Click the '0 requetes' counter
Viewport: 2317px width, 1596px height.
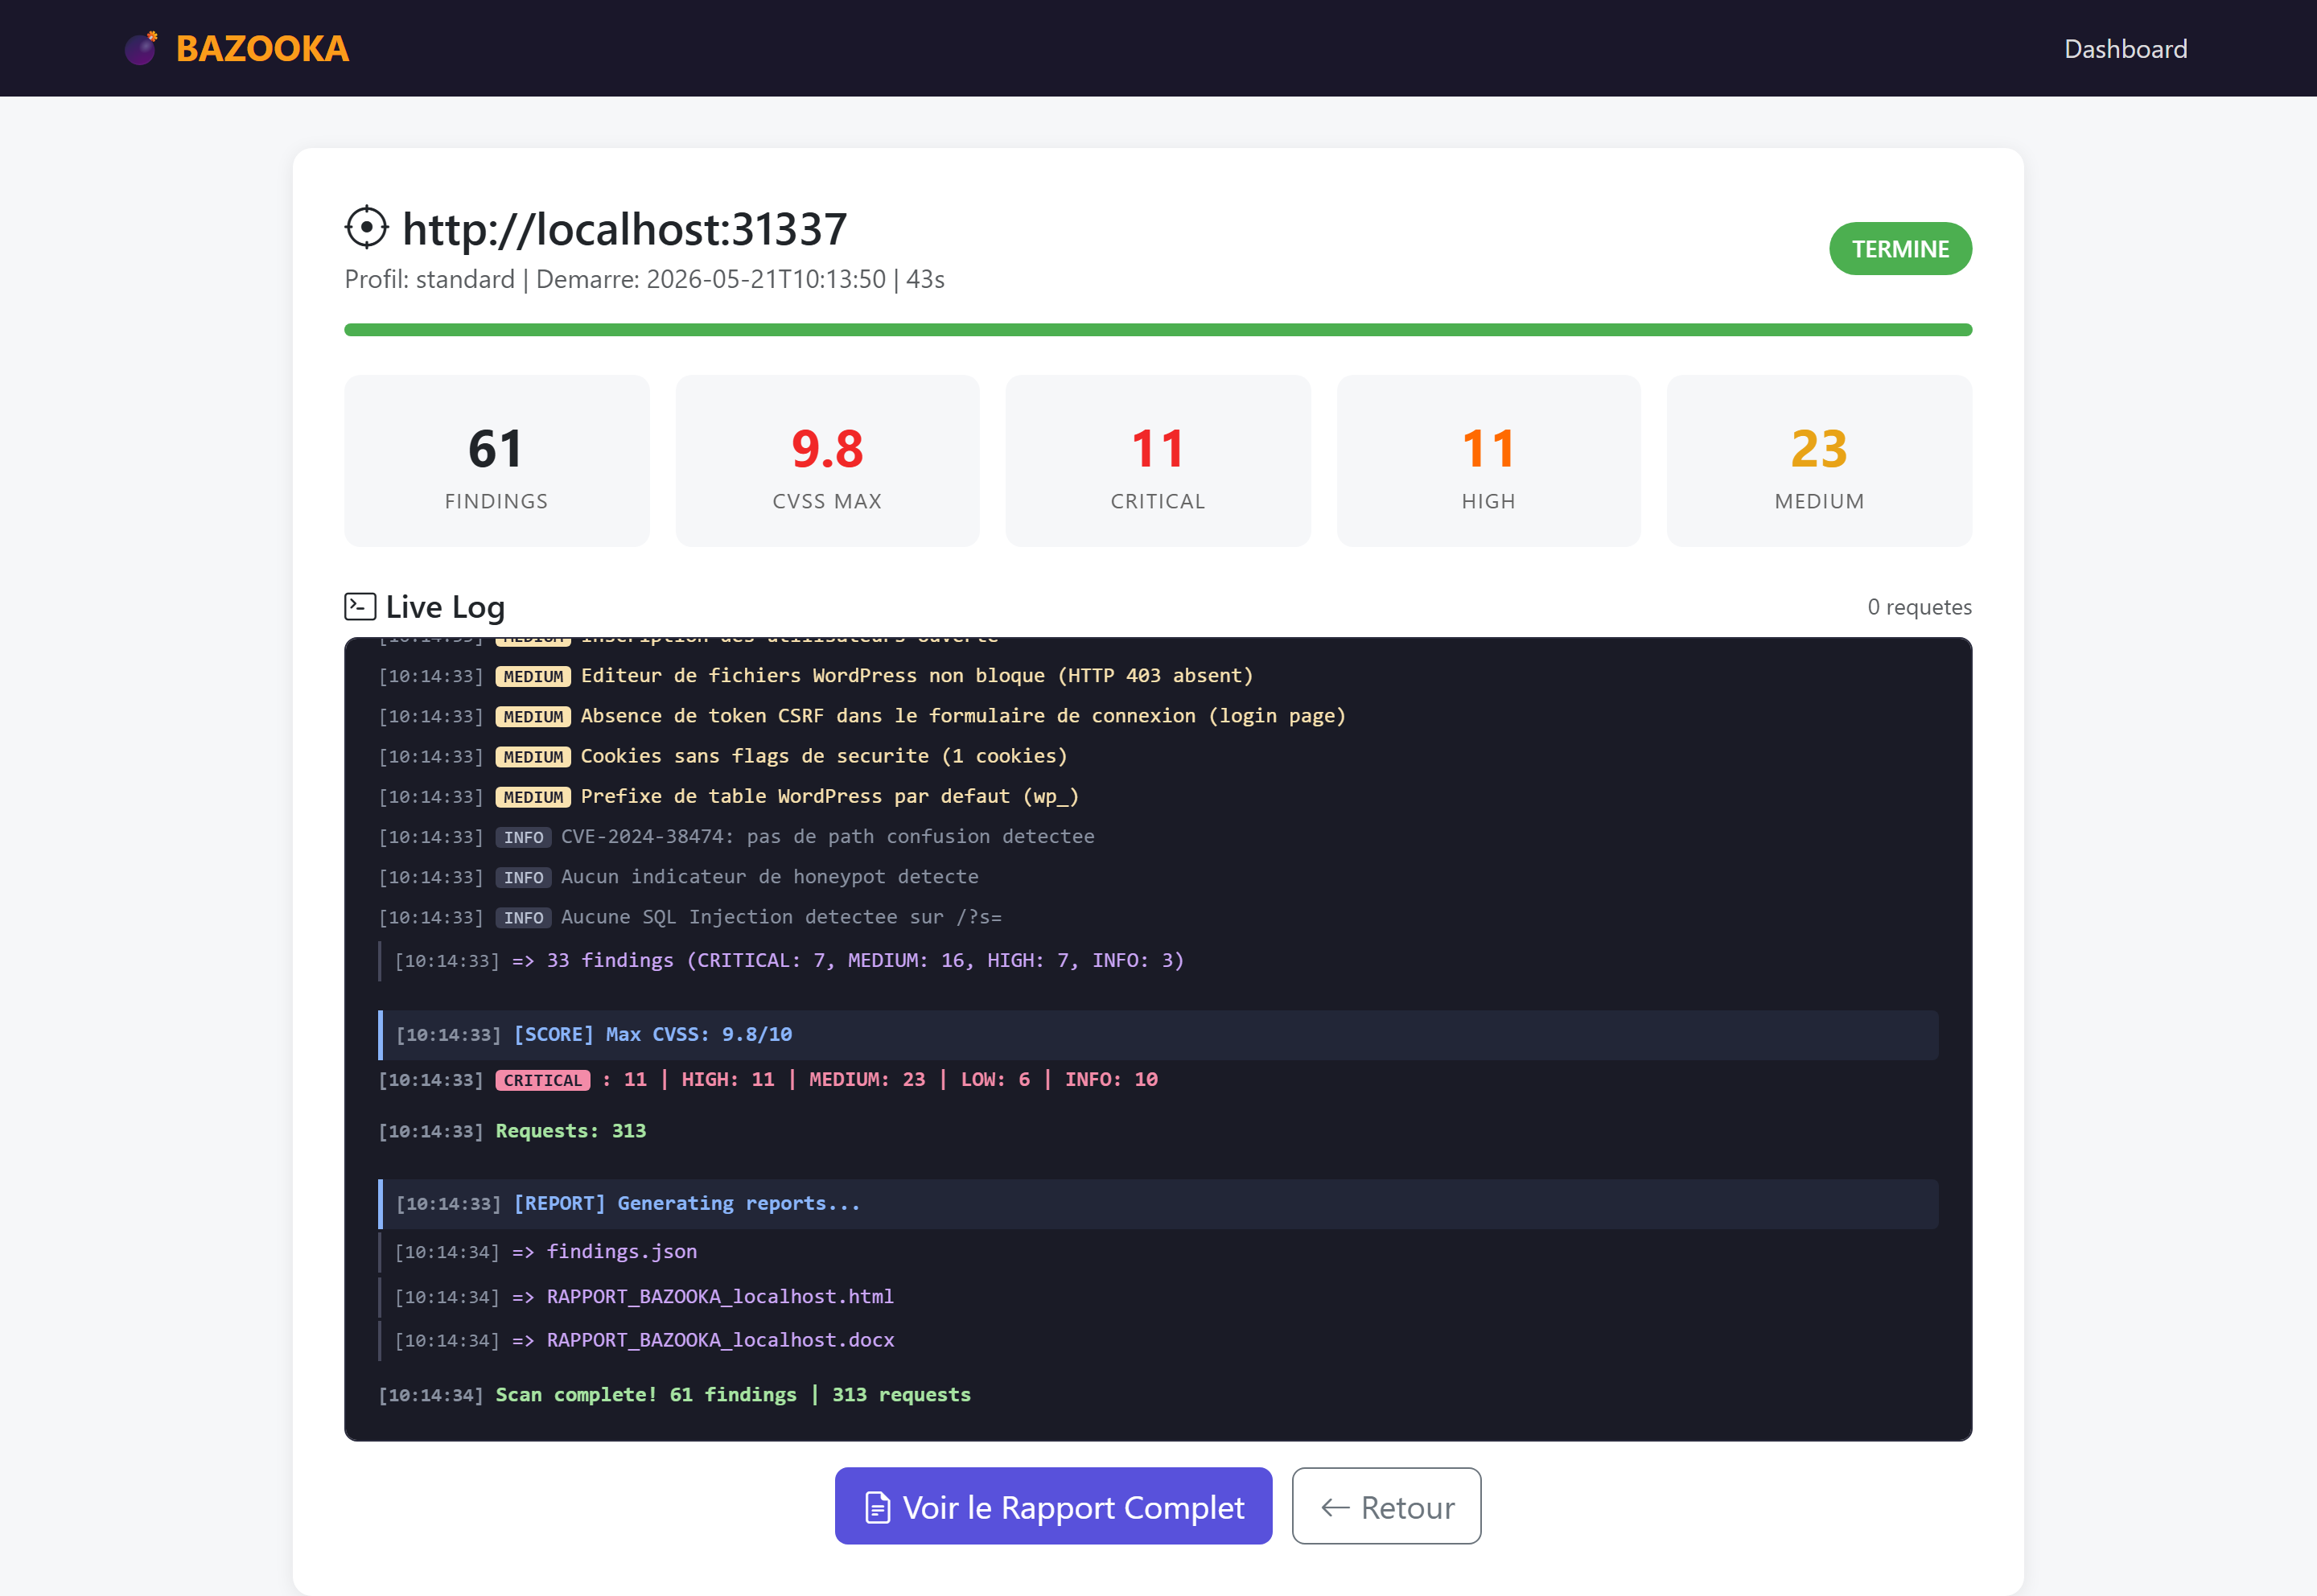(1919, 607)
